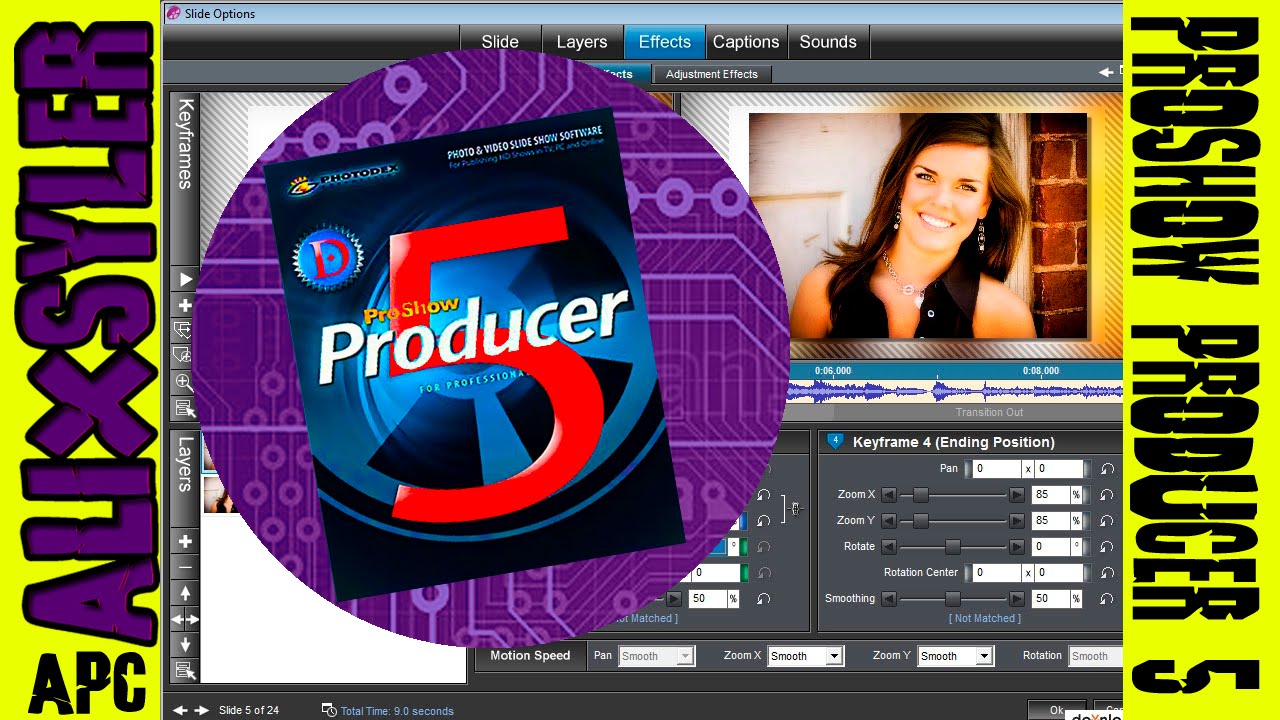Add a new keyframe with plus icon
The image size is (1280, 720).
(x=185, y=305)
